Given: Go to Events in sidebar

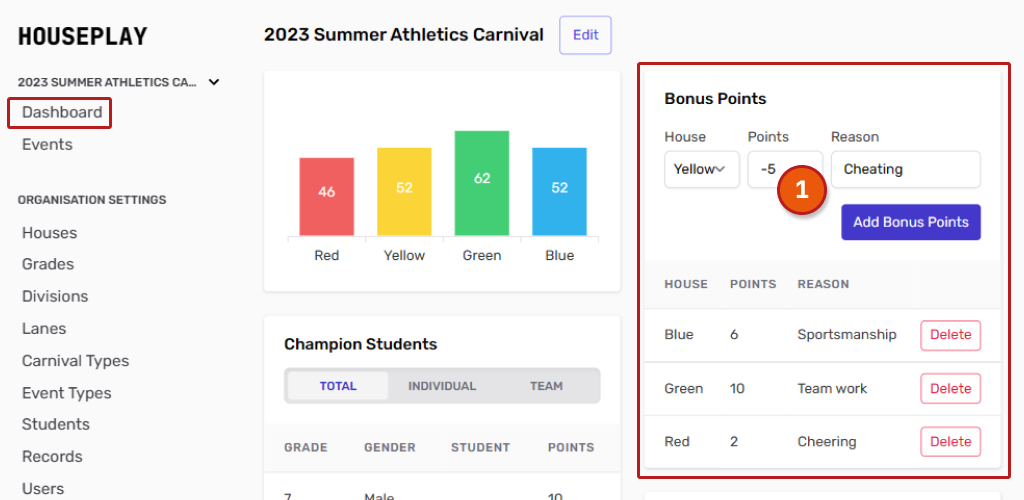Looking at the screenshot, I should (47, 144).
